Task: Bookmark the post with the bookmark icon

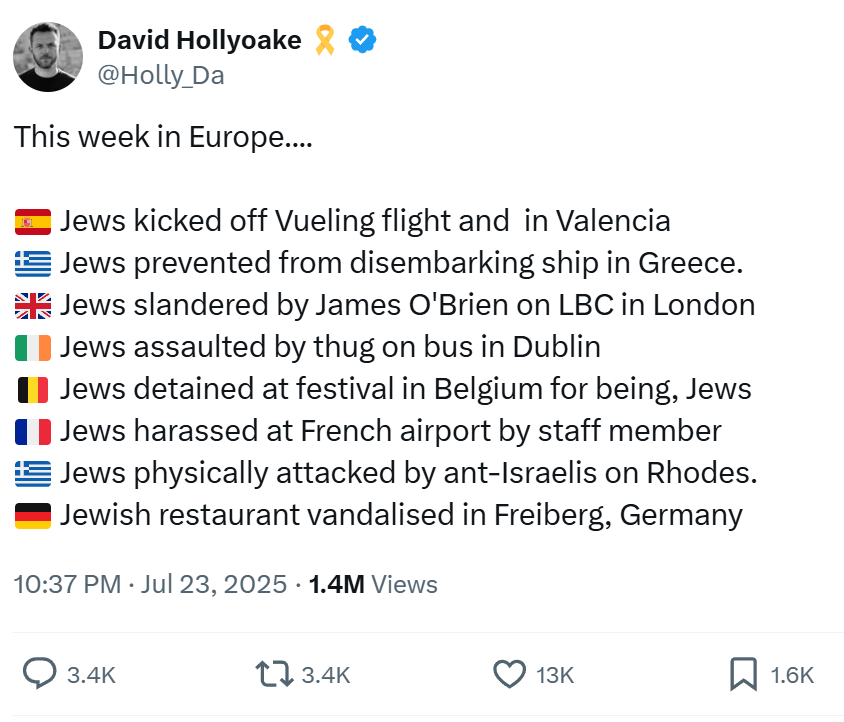Action: tap(743, 674)
